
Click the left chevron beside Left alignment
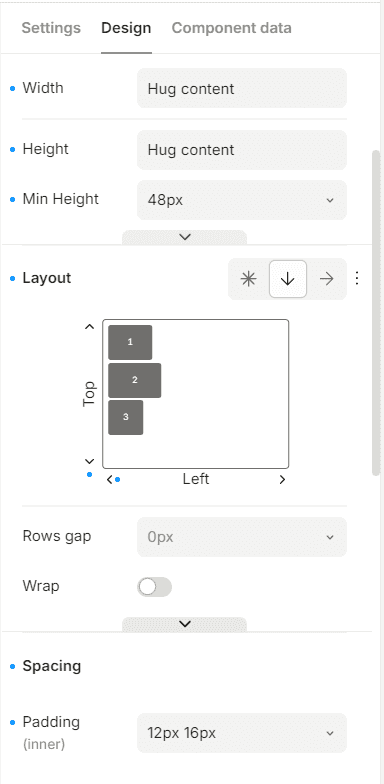point(110,480)
